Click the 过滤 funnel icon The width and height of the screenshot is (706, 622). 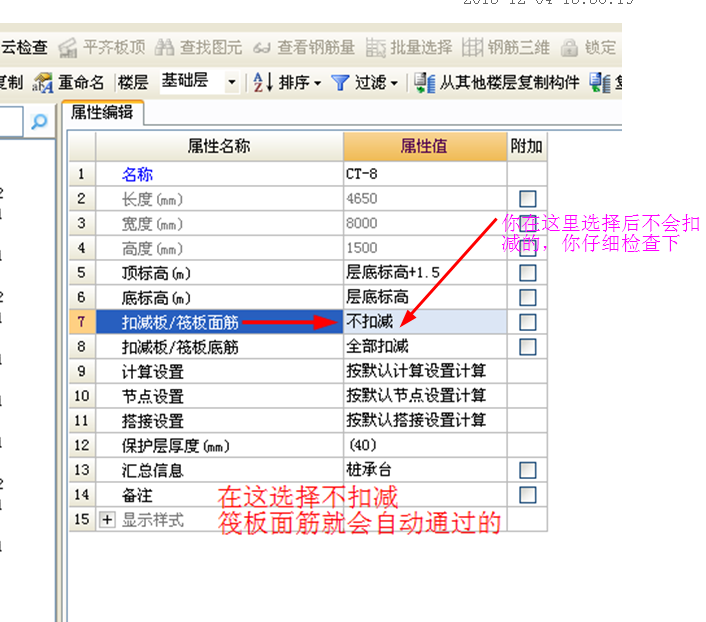coord(340,83)
